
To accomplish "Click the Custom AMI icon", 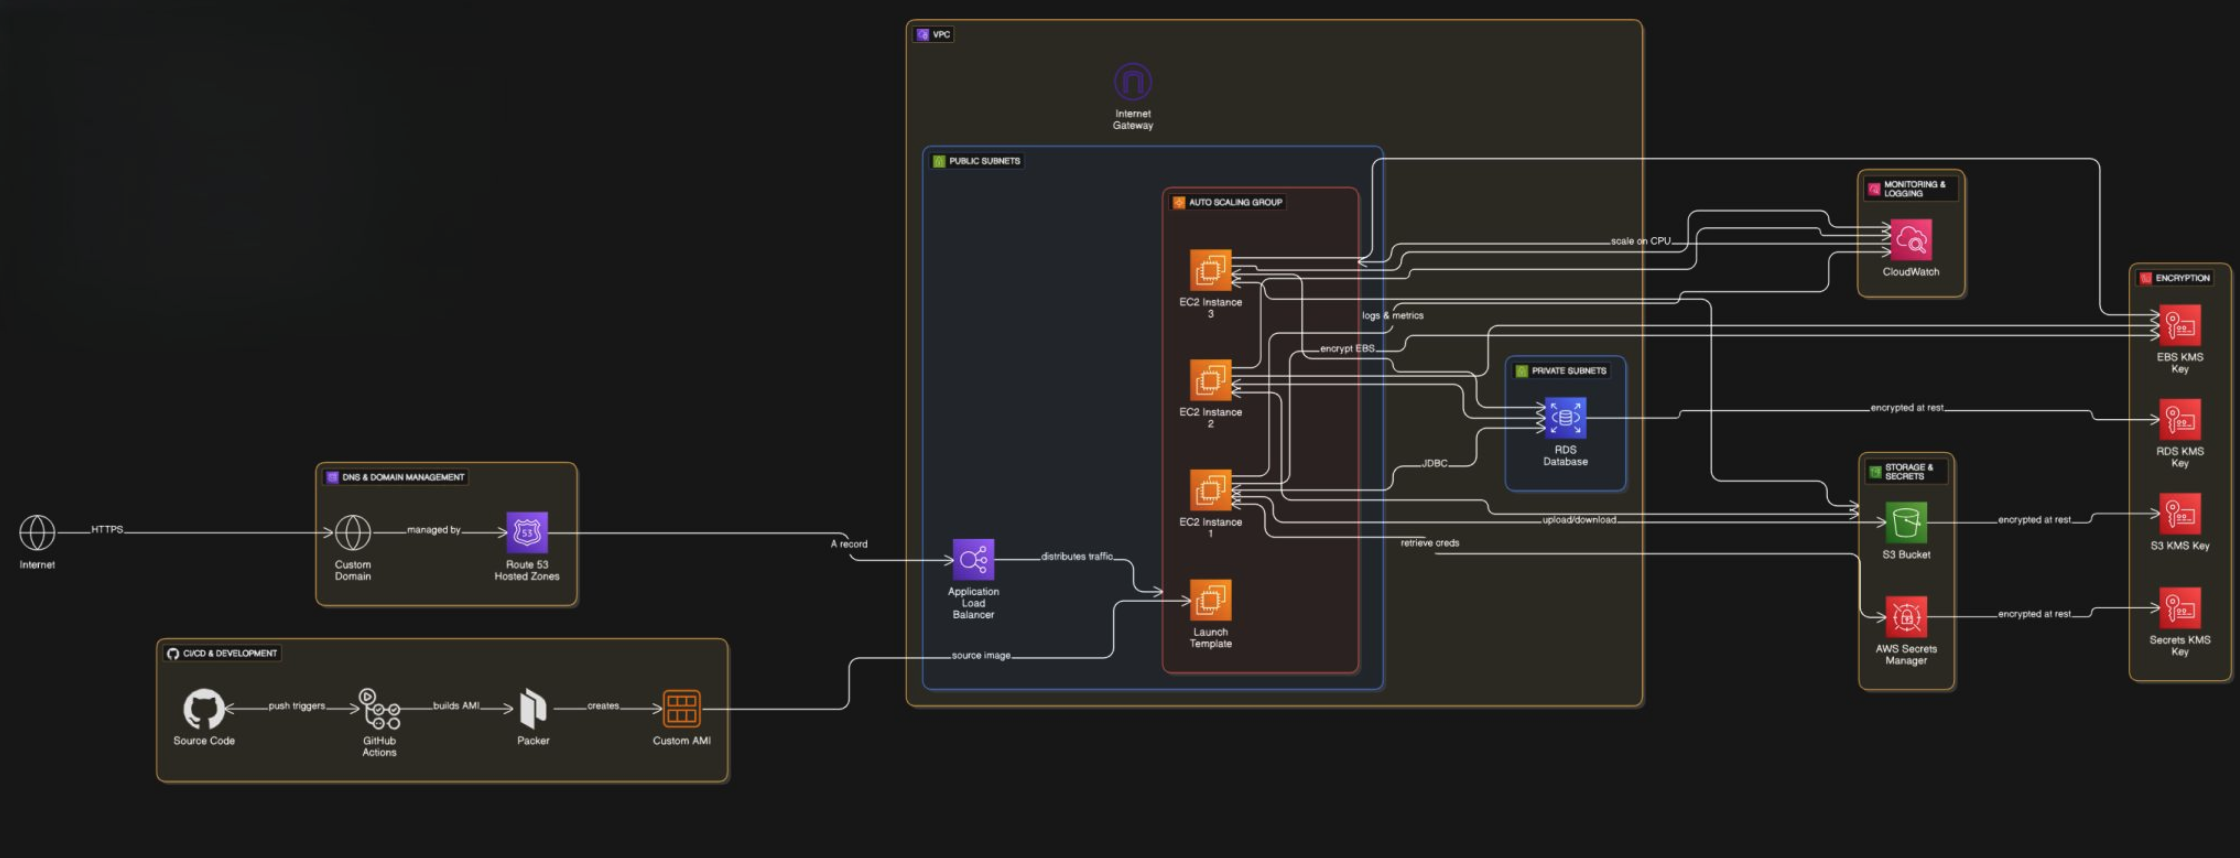I will click(x=681, y=709).
